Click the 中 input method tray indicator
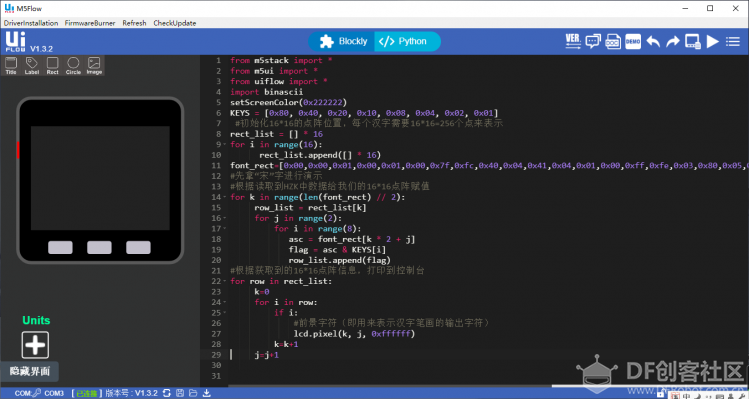Image resolution: width=749 pixels, height=399 pixels. point(686,396)
